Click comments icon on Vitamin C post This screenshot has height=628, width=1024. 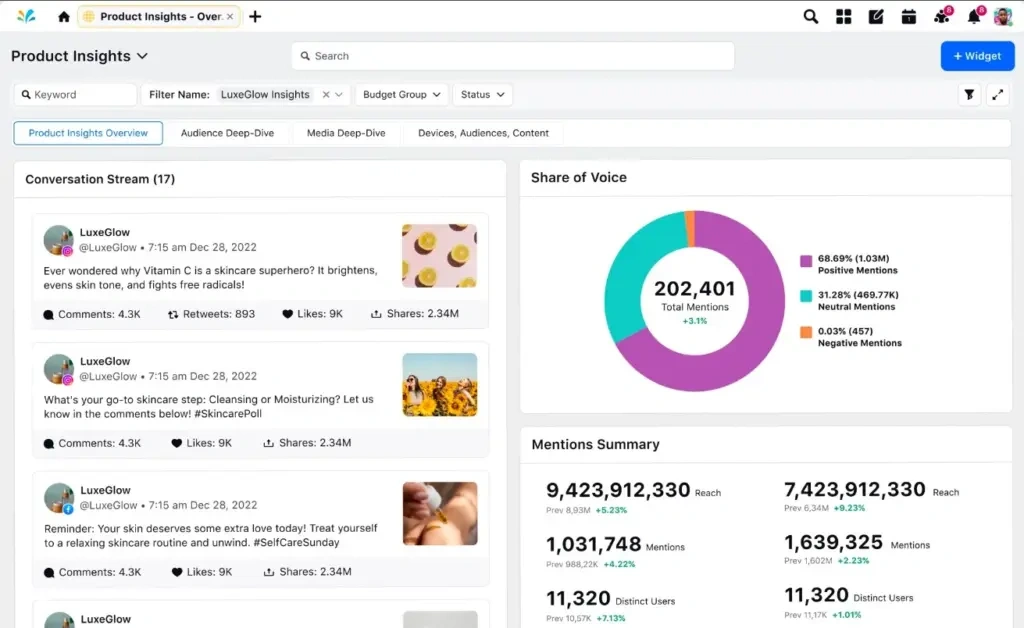tap(48, 315)
